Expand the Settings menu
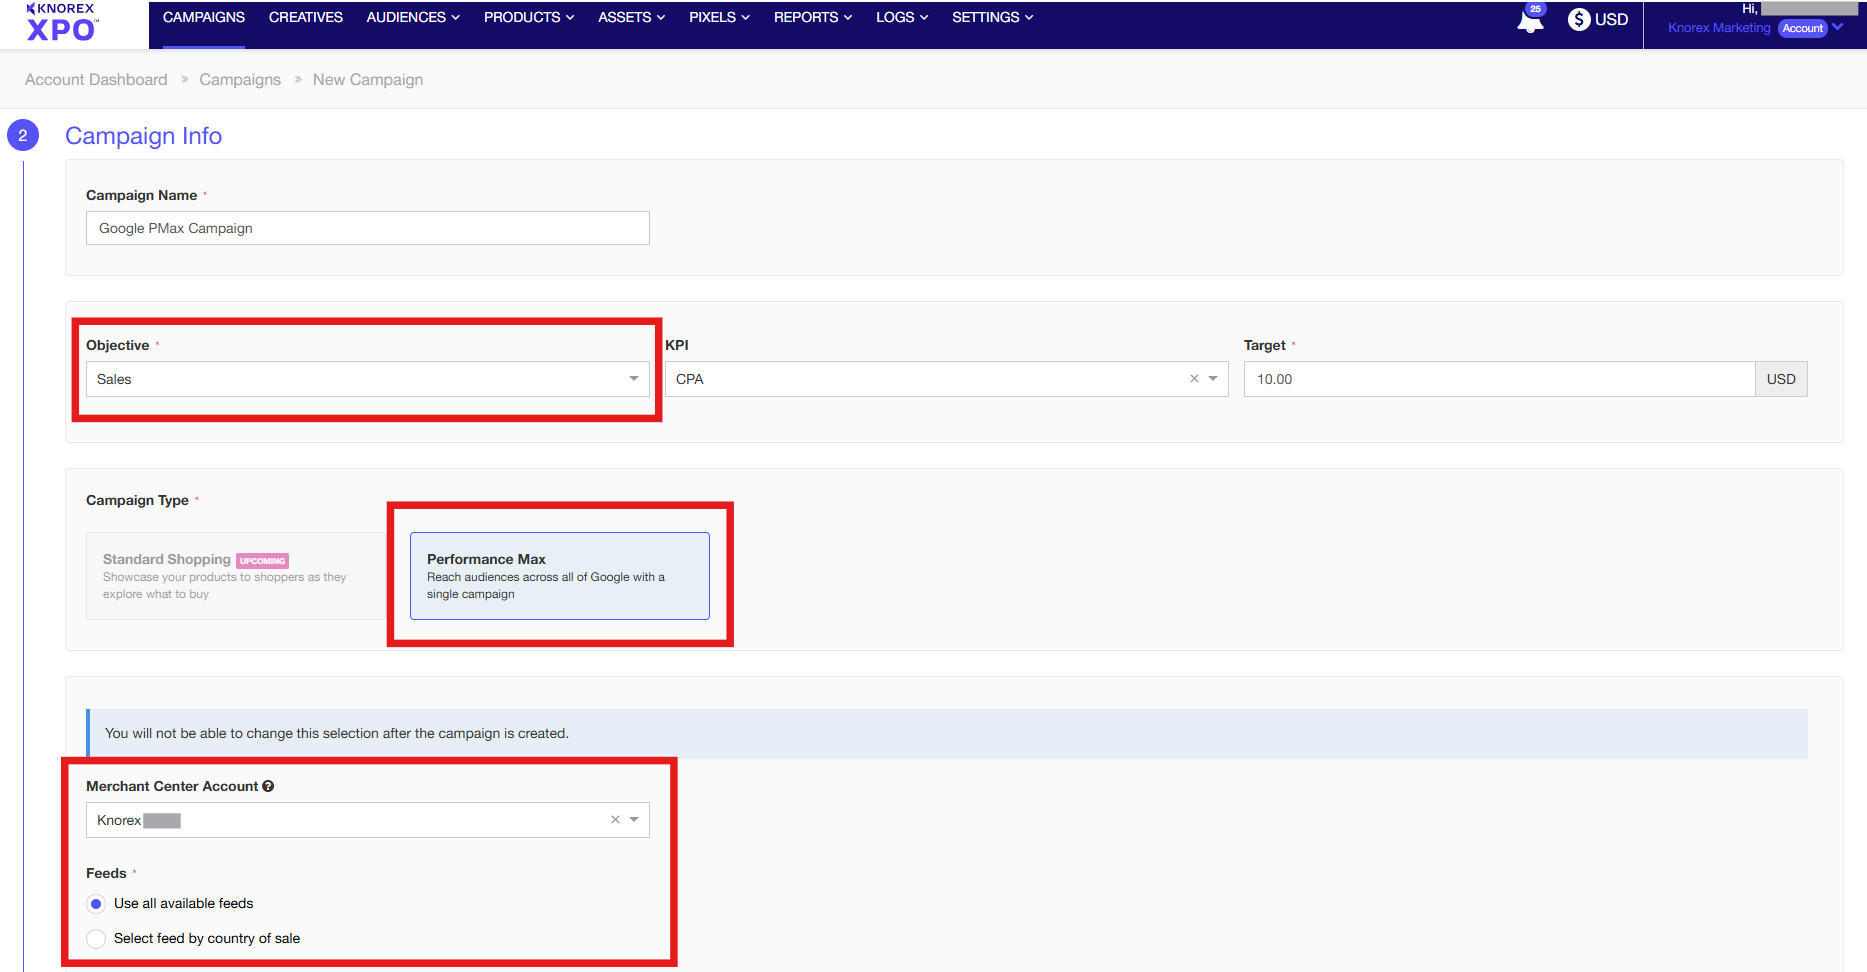 992,18
